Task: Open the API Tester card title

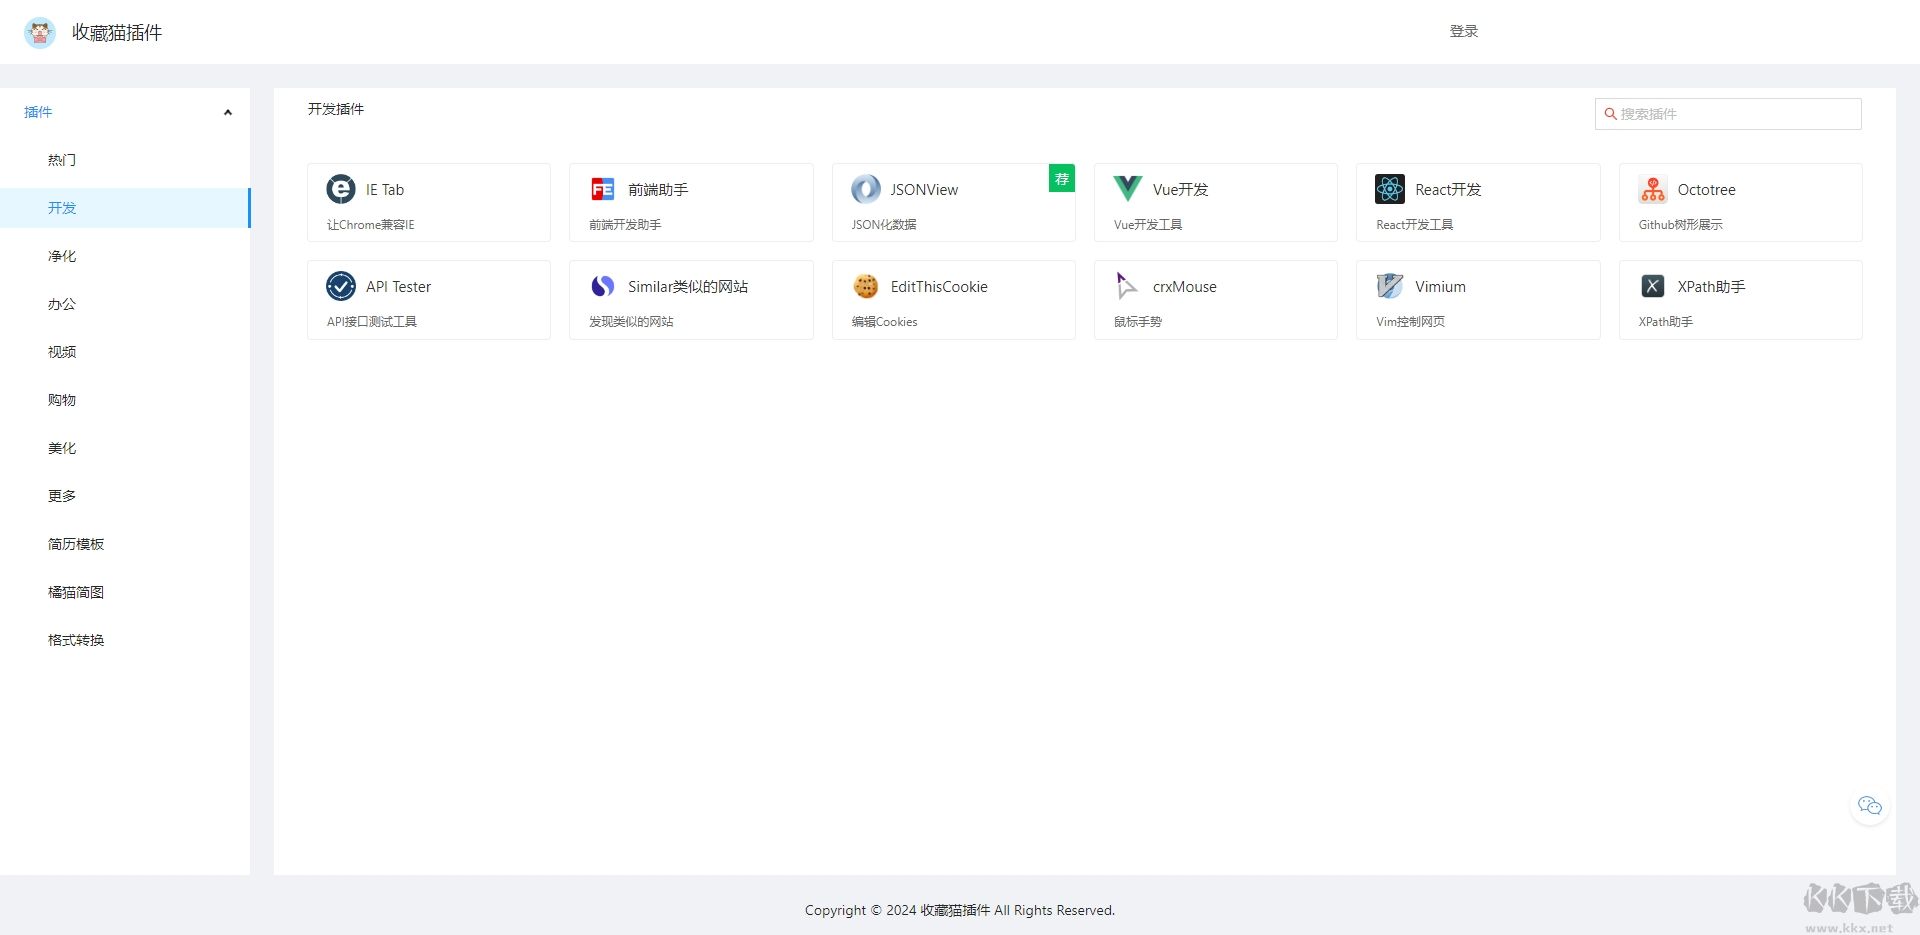Action: click(x=398, y=286)
